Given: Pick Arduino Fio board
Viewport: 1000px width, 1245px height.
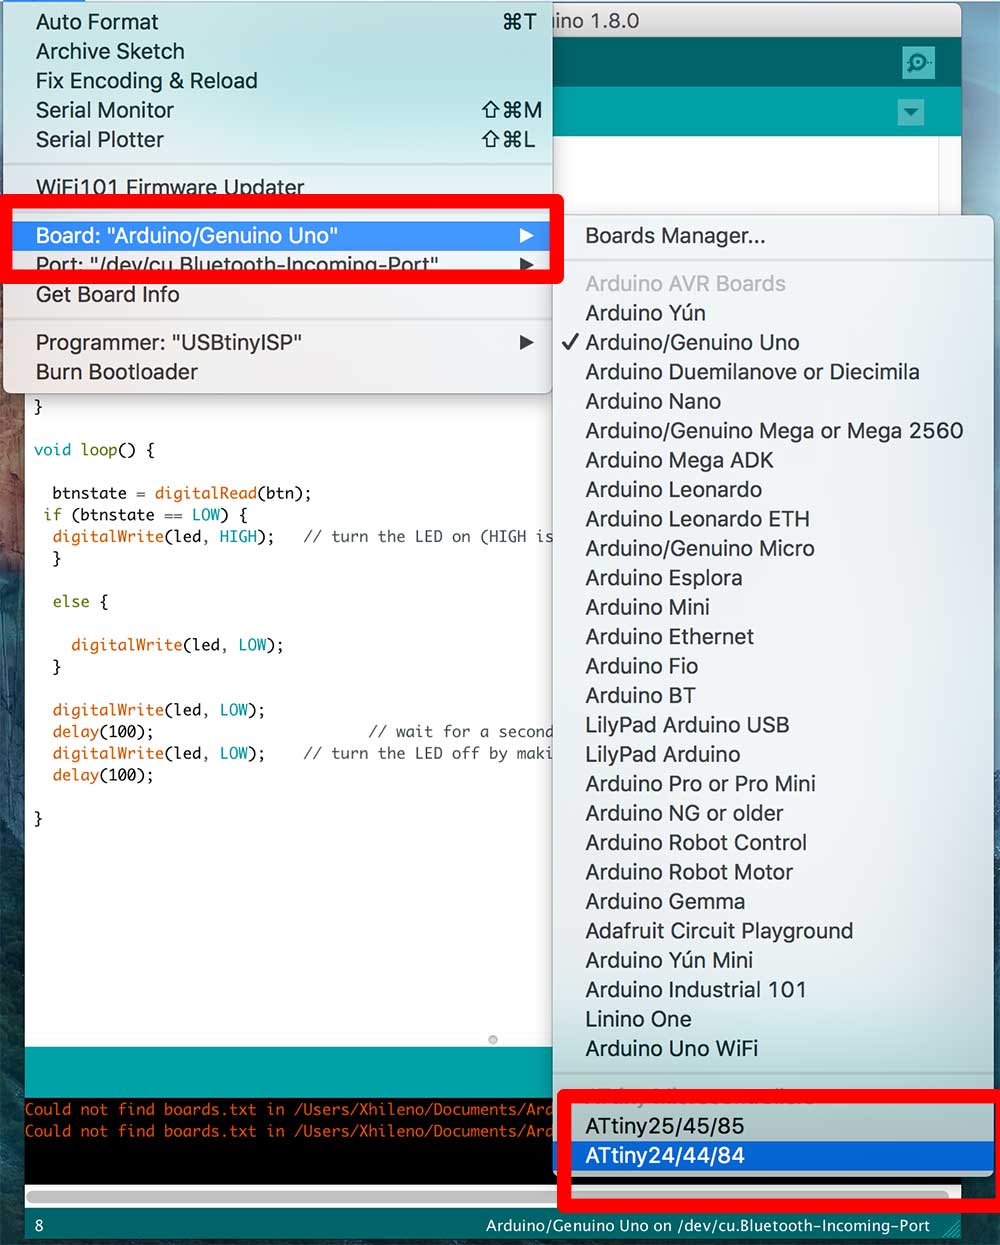Looking at the screenshot, I should (x=773, y=666).
